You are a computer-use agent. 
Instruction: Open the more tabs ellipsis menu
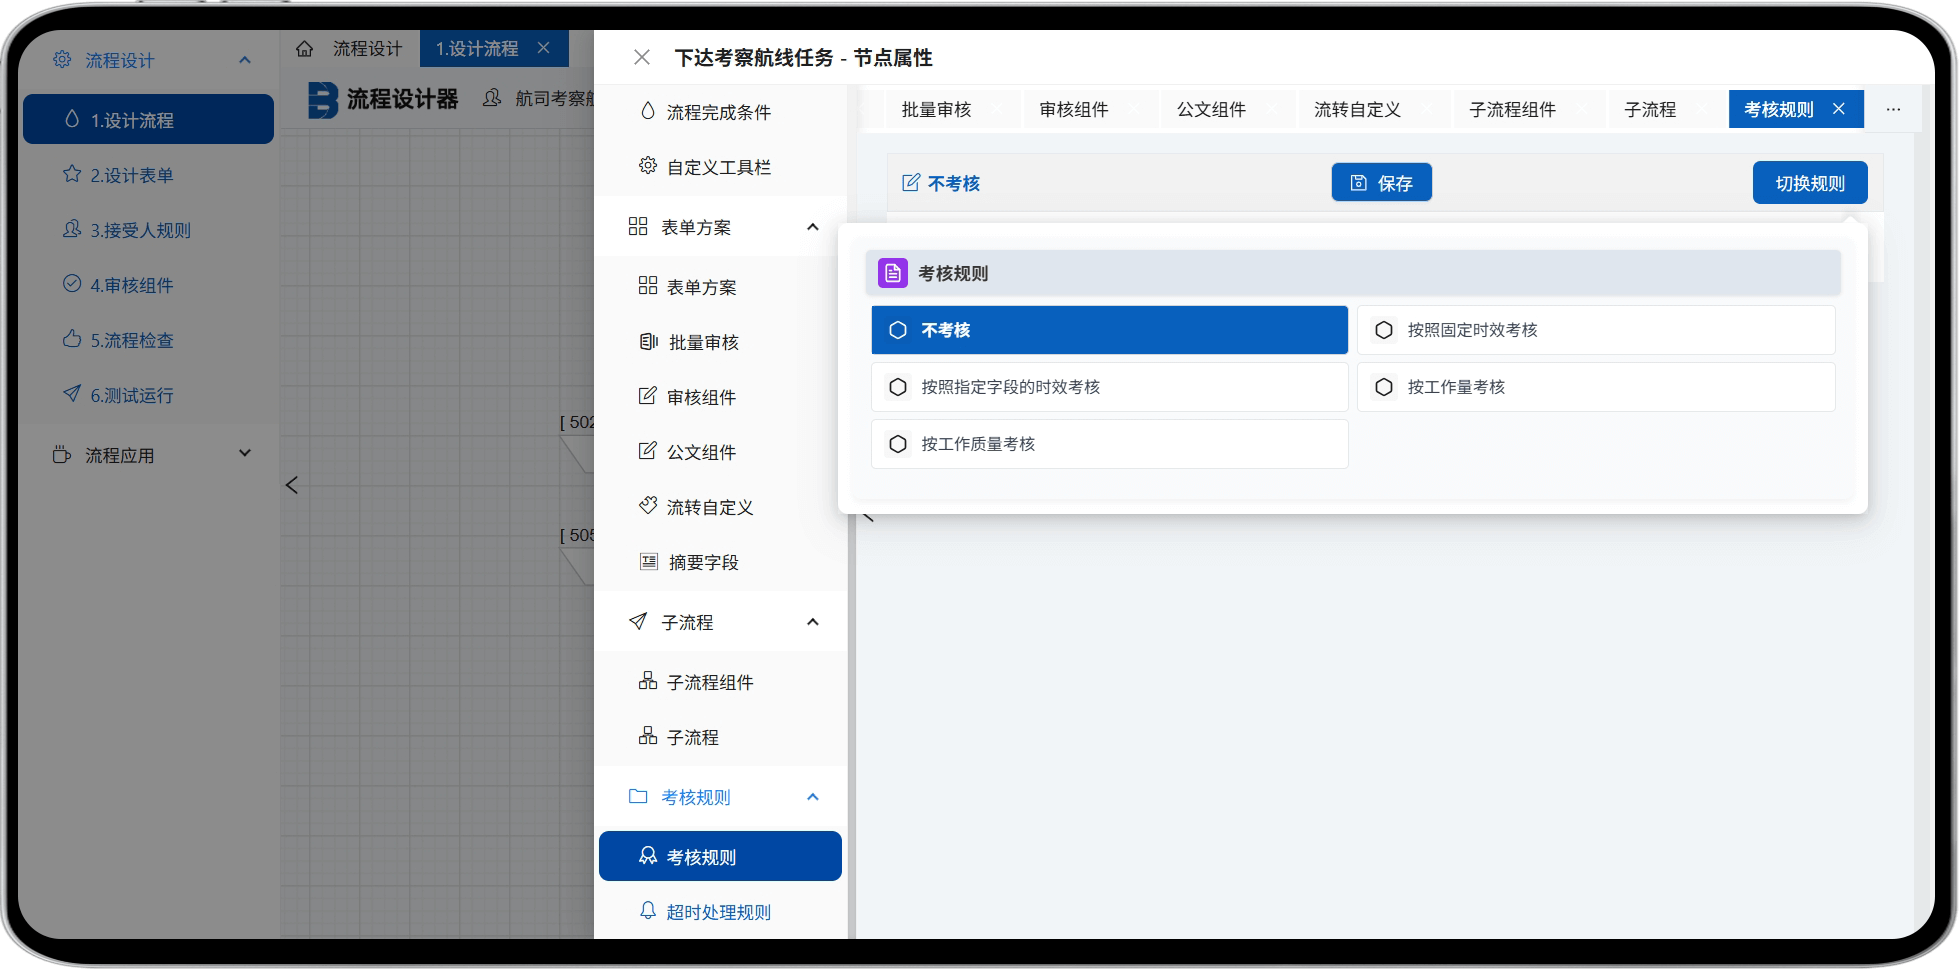point(1893,110)
